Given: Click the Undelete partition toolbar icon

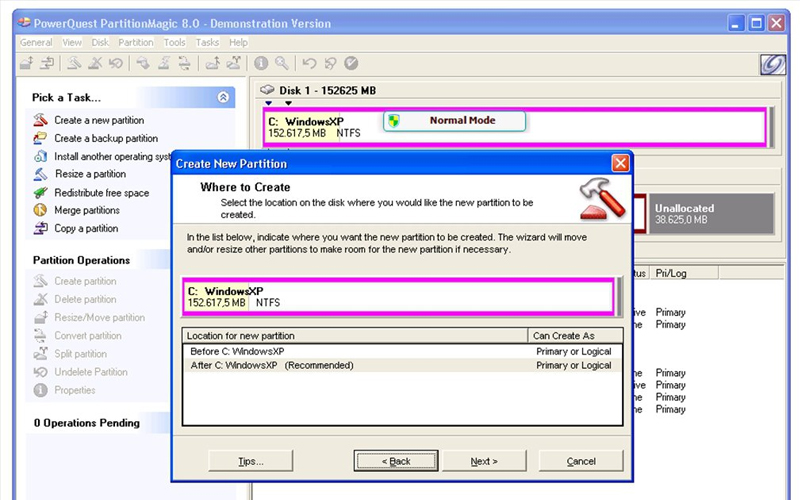Looking at the screenshot, I should coord(116,63).
